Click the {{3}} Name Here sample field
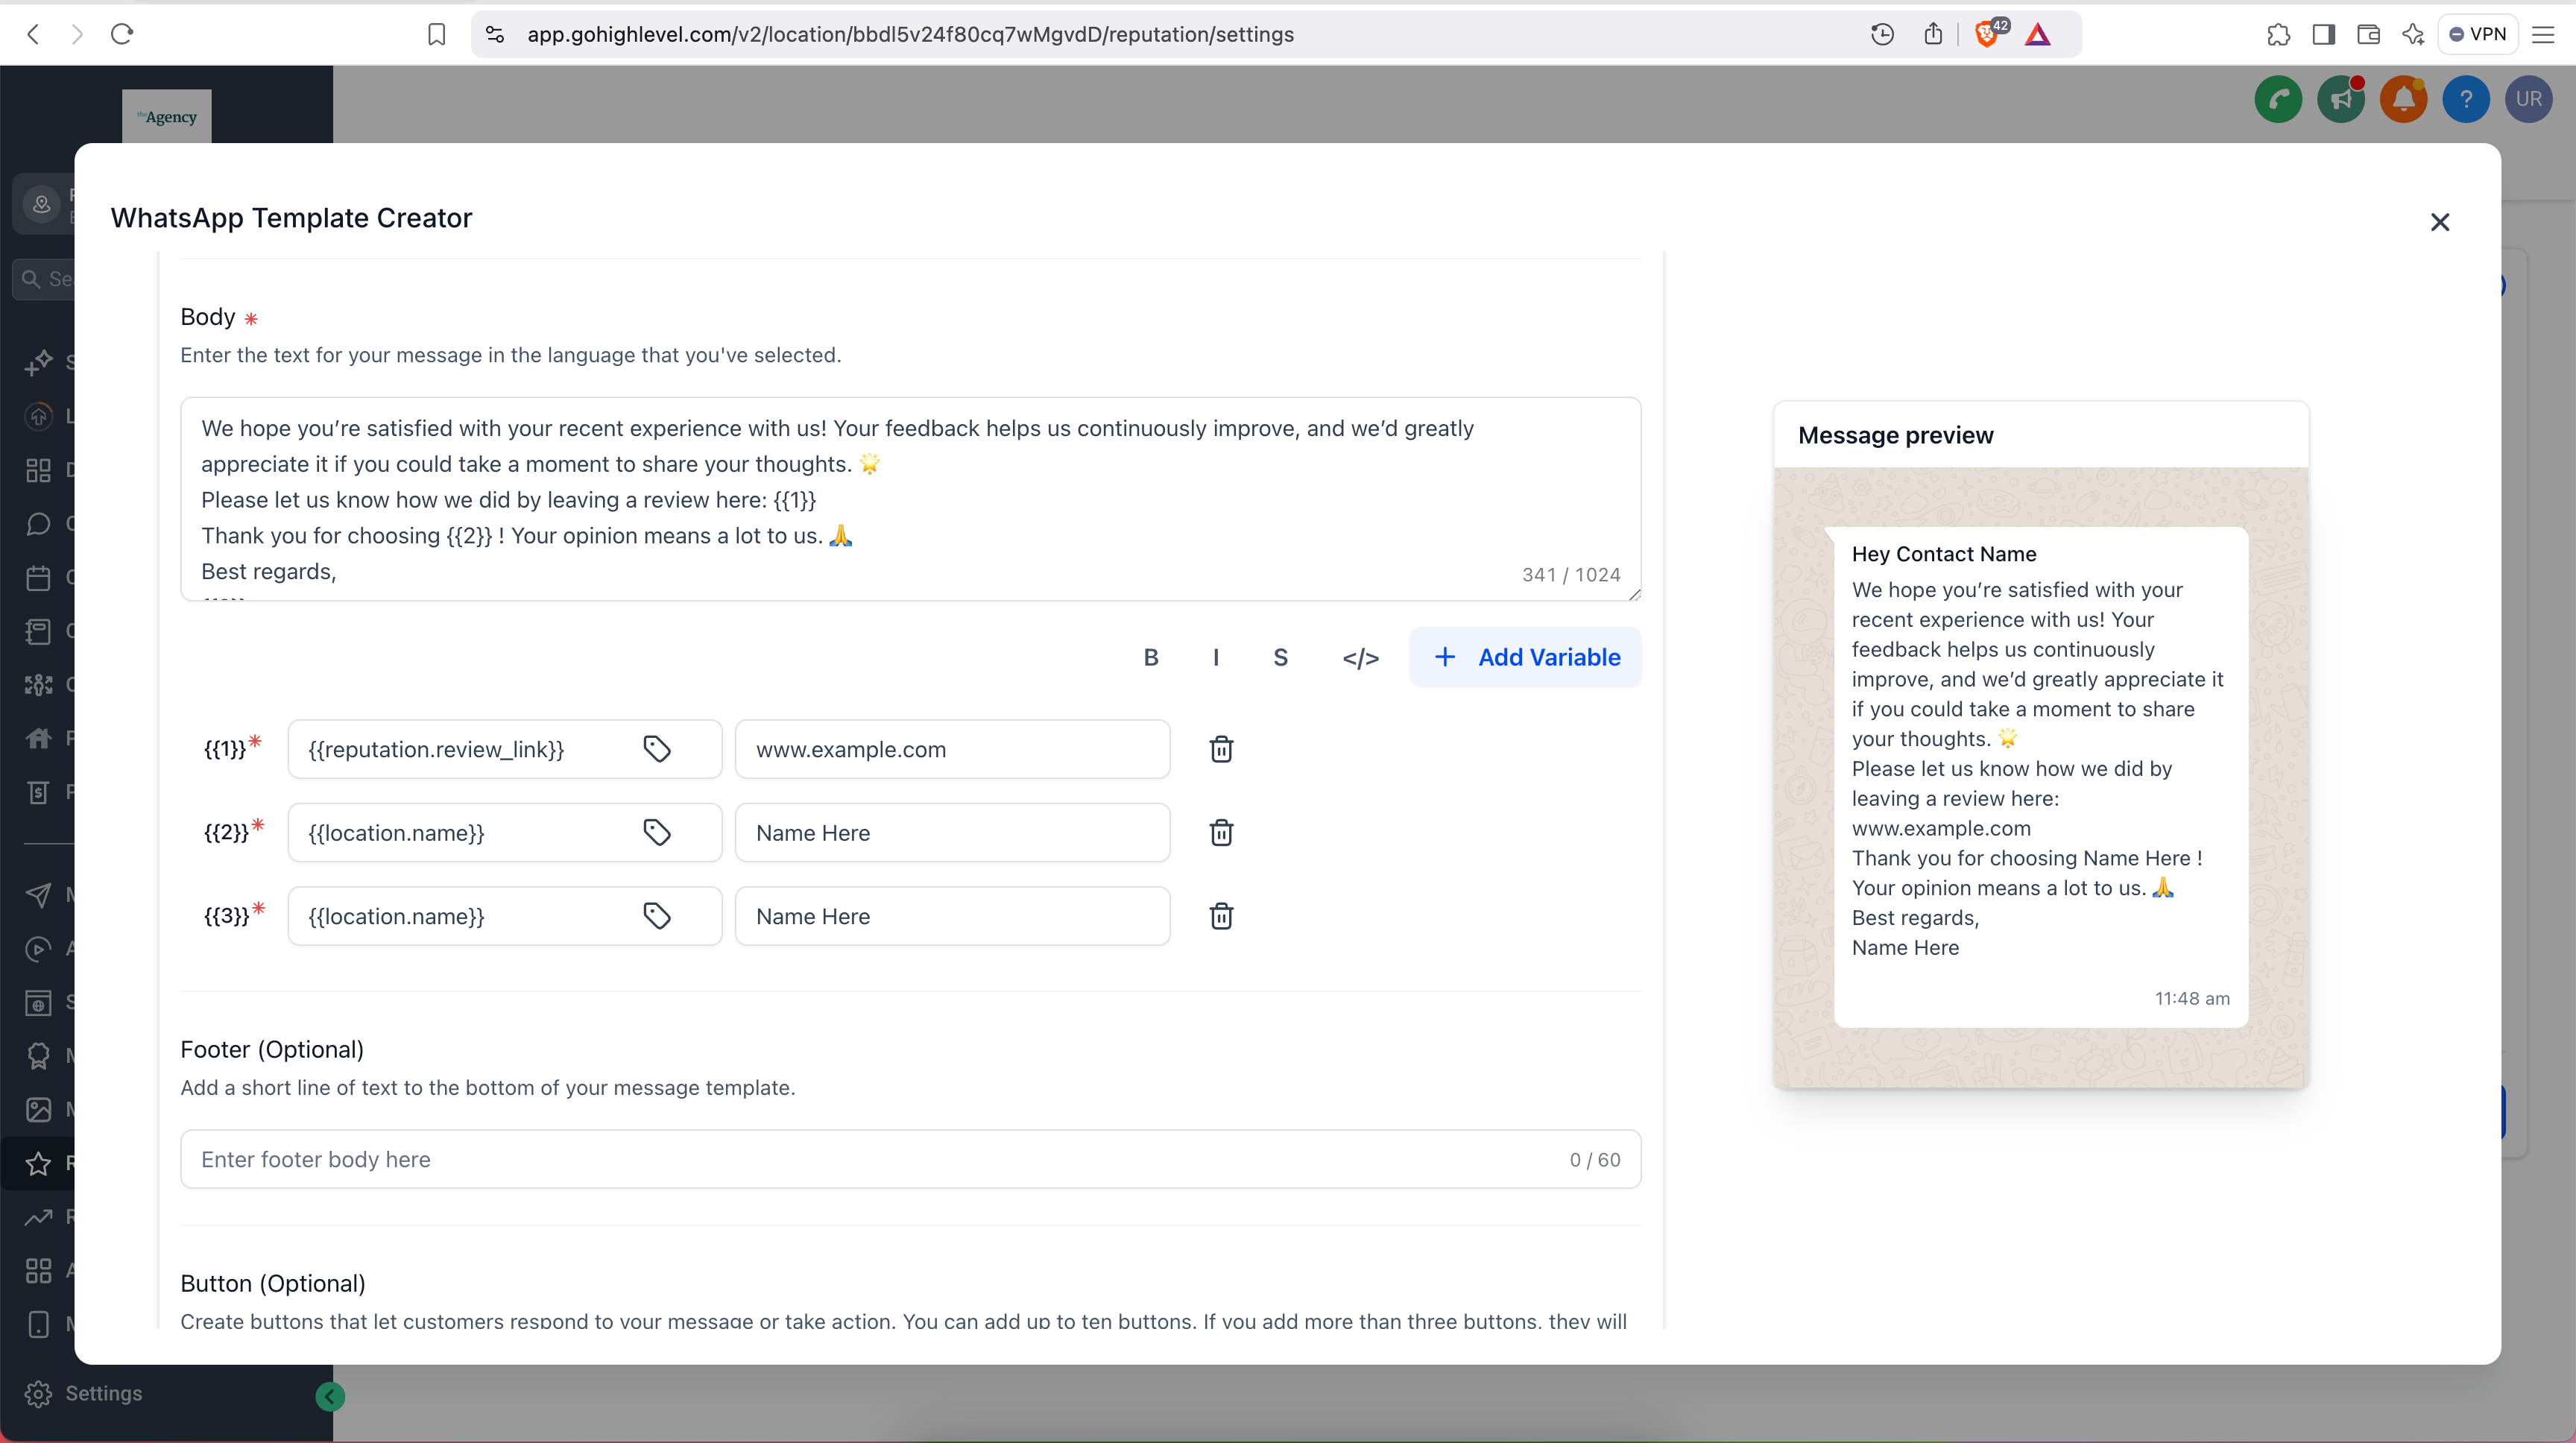Image resolution: width=2576 pixels, height=1443 pixels. [x=952, y=916]
